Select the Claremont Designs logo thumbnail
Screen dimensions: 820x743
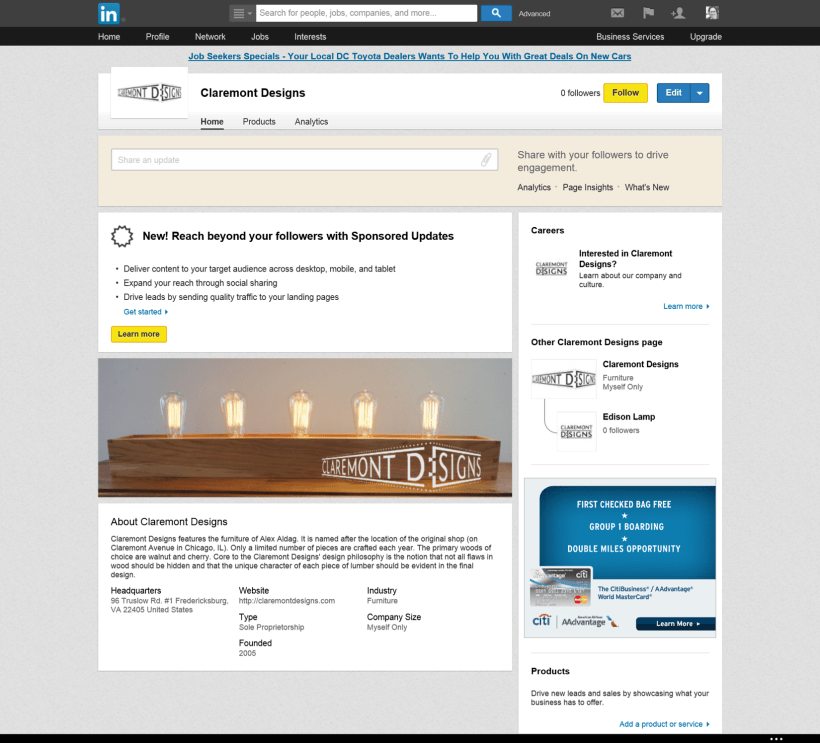[x=563, y=378]
